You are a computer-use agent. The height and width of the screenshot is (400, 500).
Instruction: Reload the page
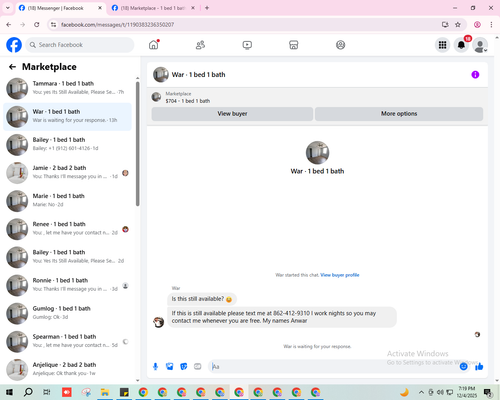(x=37, y=25)
